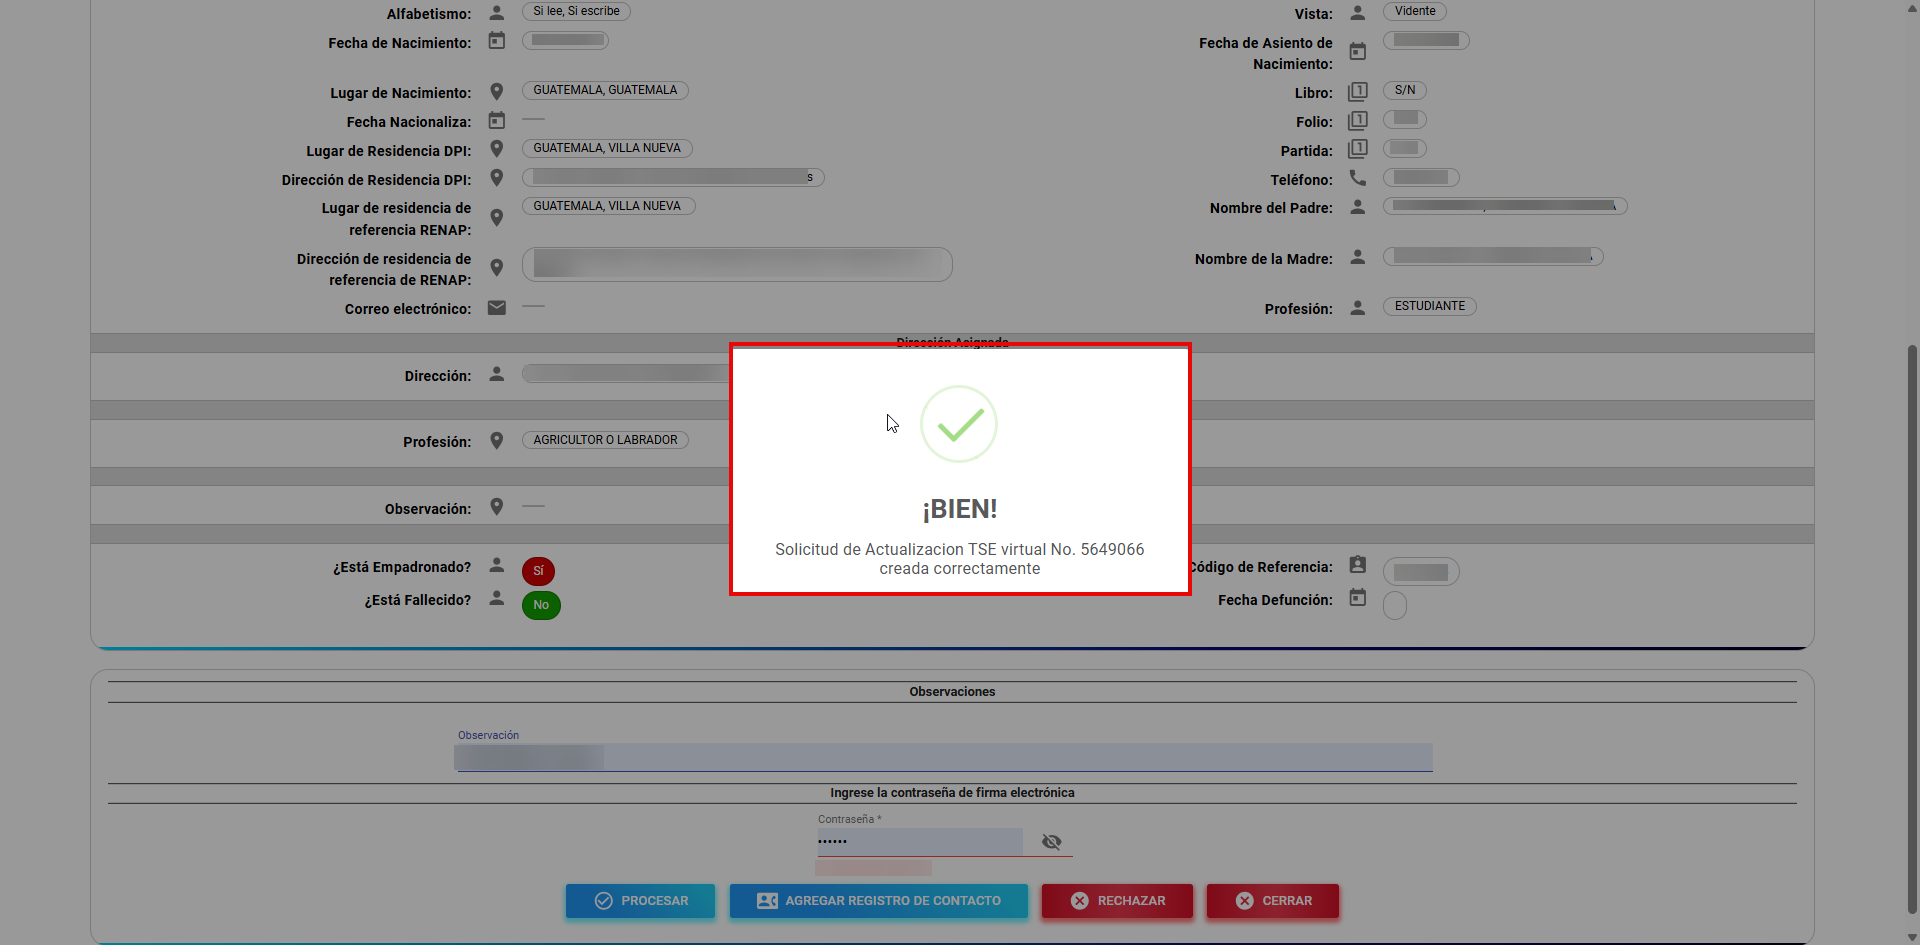Image resolution: width=1920 pixels, height=945 pixels.
Task: Click the envelope icon next to Correo electrónico
Action: pos(496,308)
